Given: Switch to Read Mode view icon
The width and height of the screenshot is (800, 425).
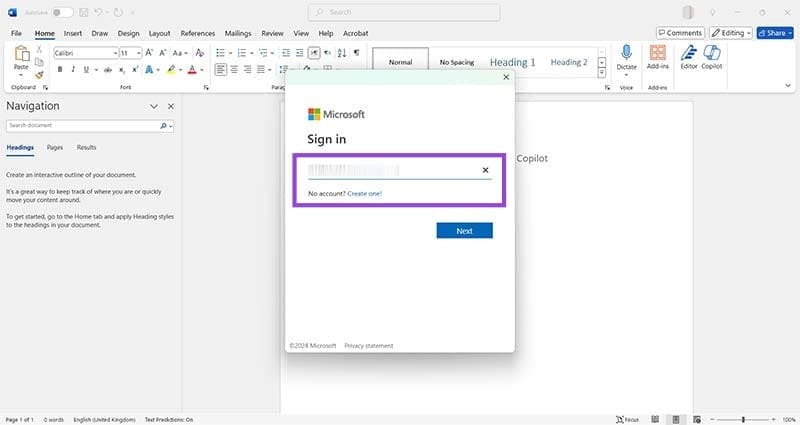Looking at the screenshot, I should tap(655, 419).
